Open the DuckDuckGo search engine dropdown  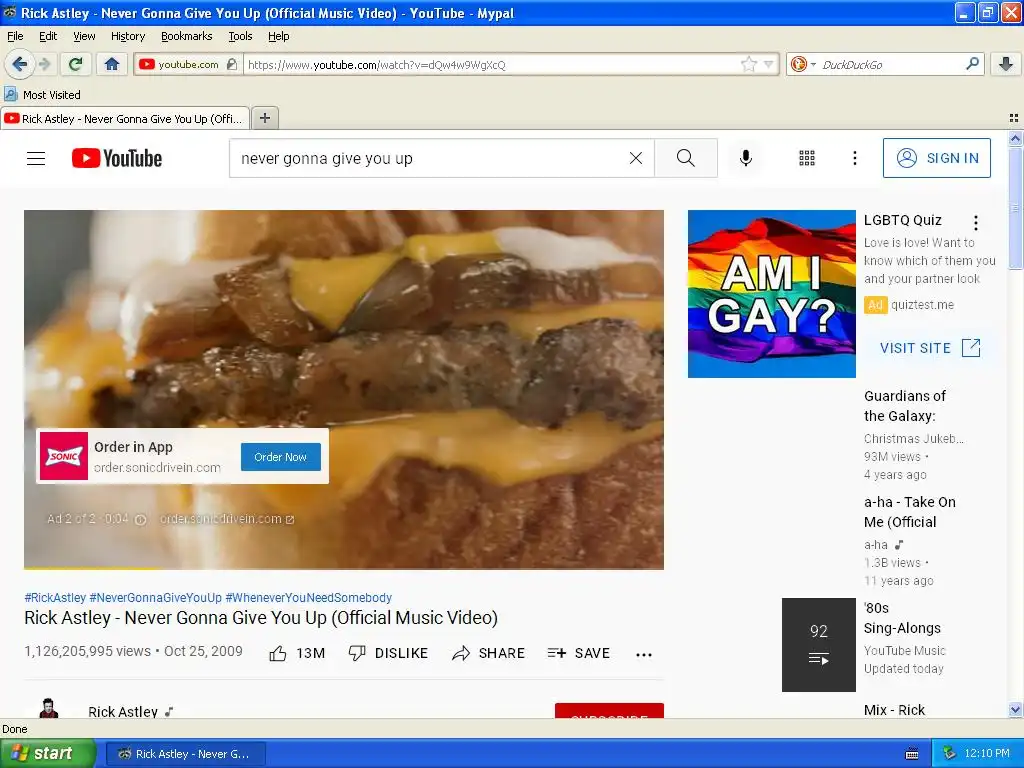point(803,64)
